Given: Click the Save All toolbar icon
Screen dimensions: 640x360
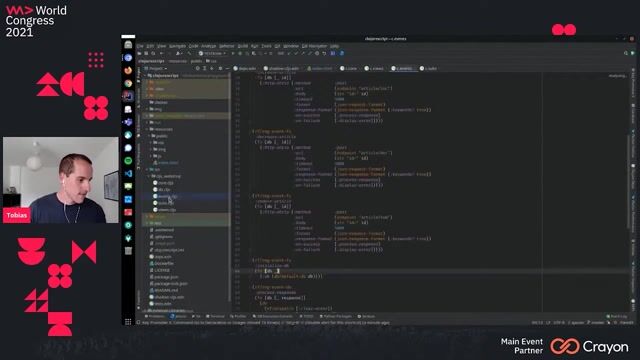Looking at the screenshot, I should [146, 53].
